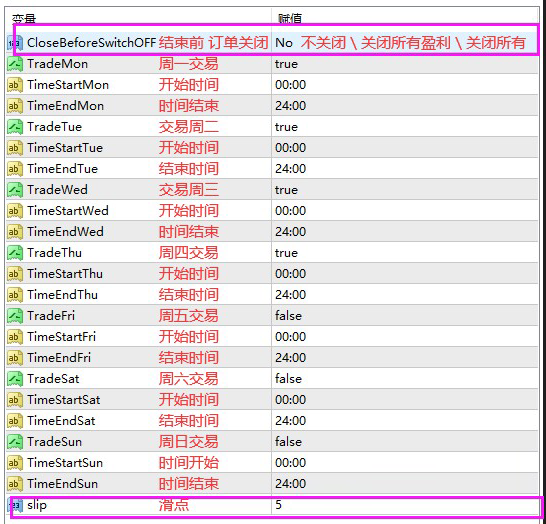Edit the TimeEndMon 24:00 value

tap(290, 106)
